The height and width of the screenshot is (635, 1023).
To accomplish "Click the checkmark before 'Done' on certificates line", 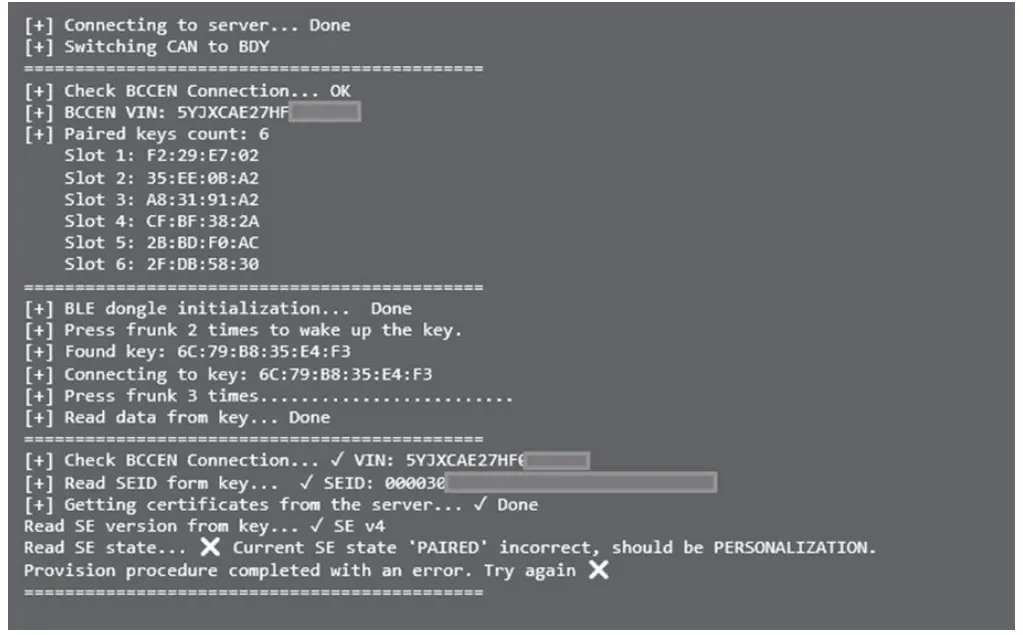I will tap(481, 504).
